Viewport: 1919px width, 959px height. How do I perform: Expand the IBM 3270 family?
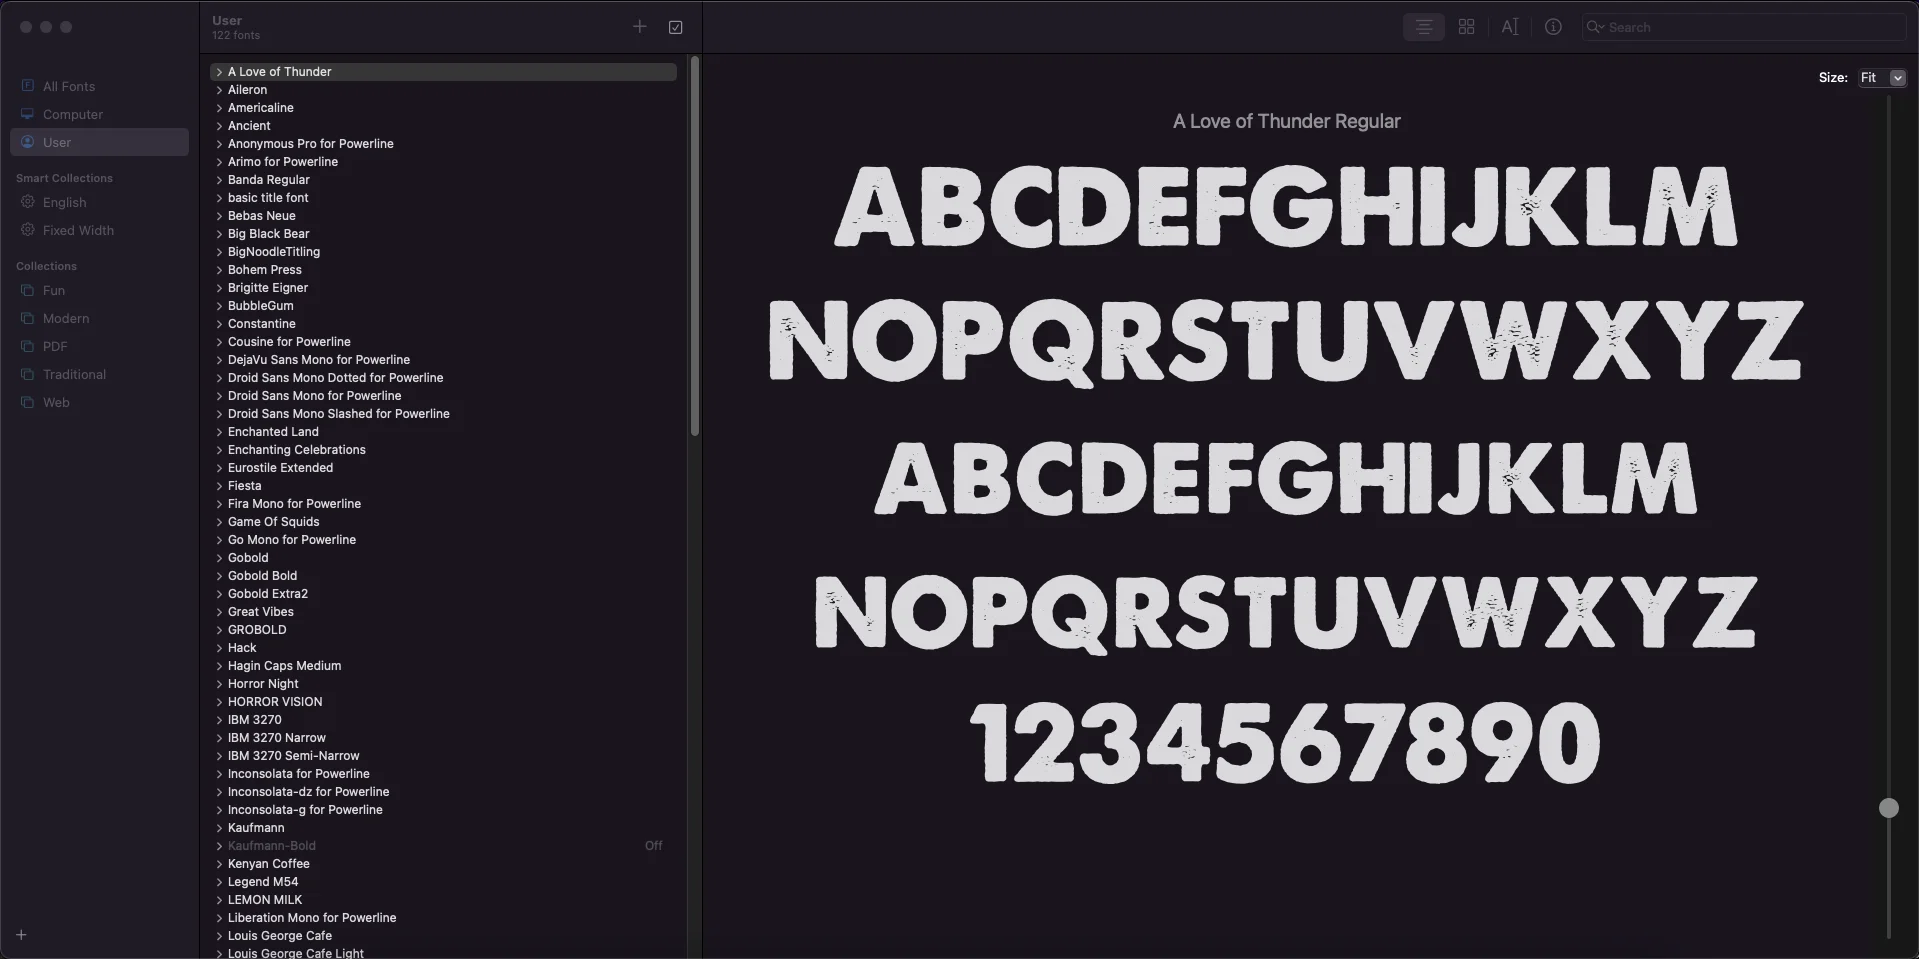(219, 720)
